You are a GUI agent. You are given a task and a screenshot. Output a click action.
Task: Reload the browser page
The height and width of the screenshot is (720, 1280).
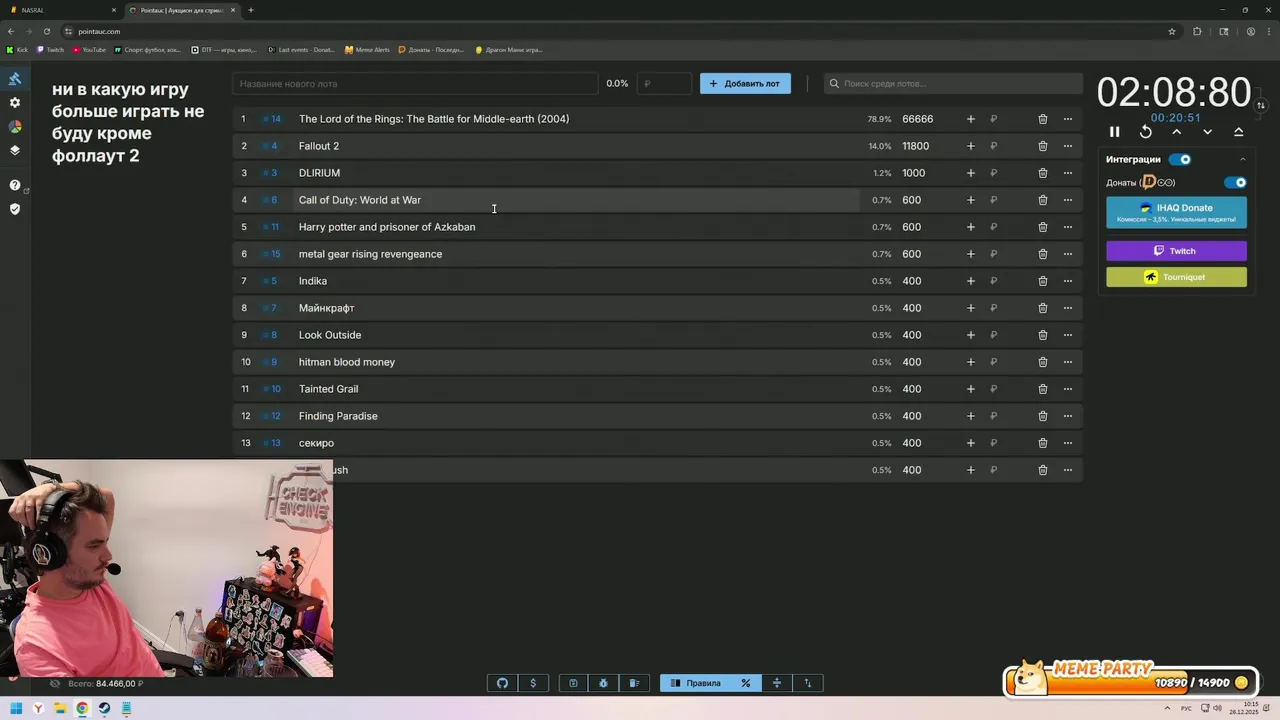click(x=46, y=31)
